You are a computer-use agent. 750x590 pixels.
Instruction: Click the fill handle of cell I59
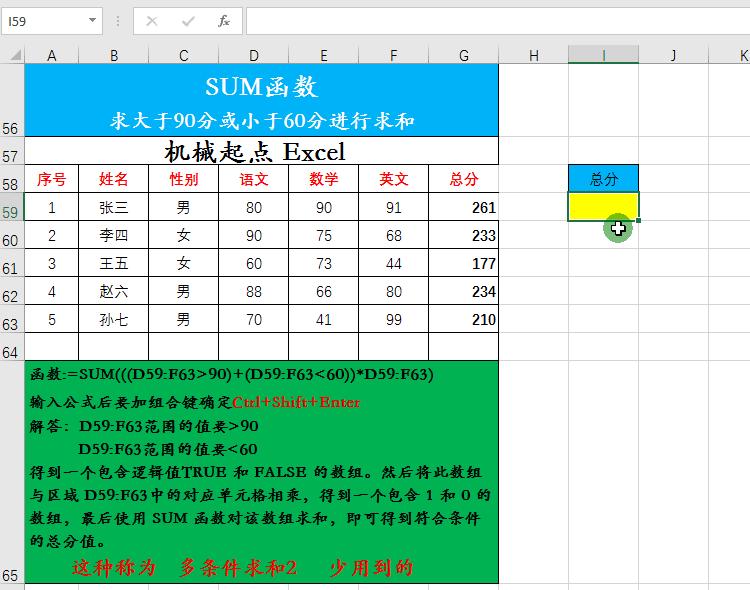click(639, 221)
